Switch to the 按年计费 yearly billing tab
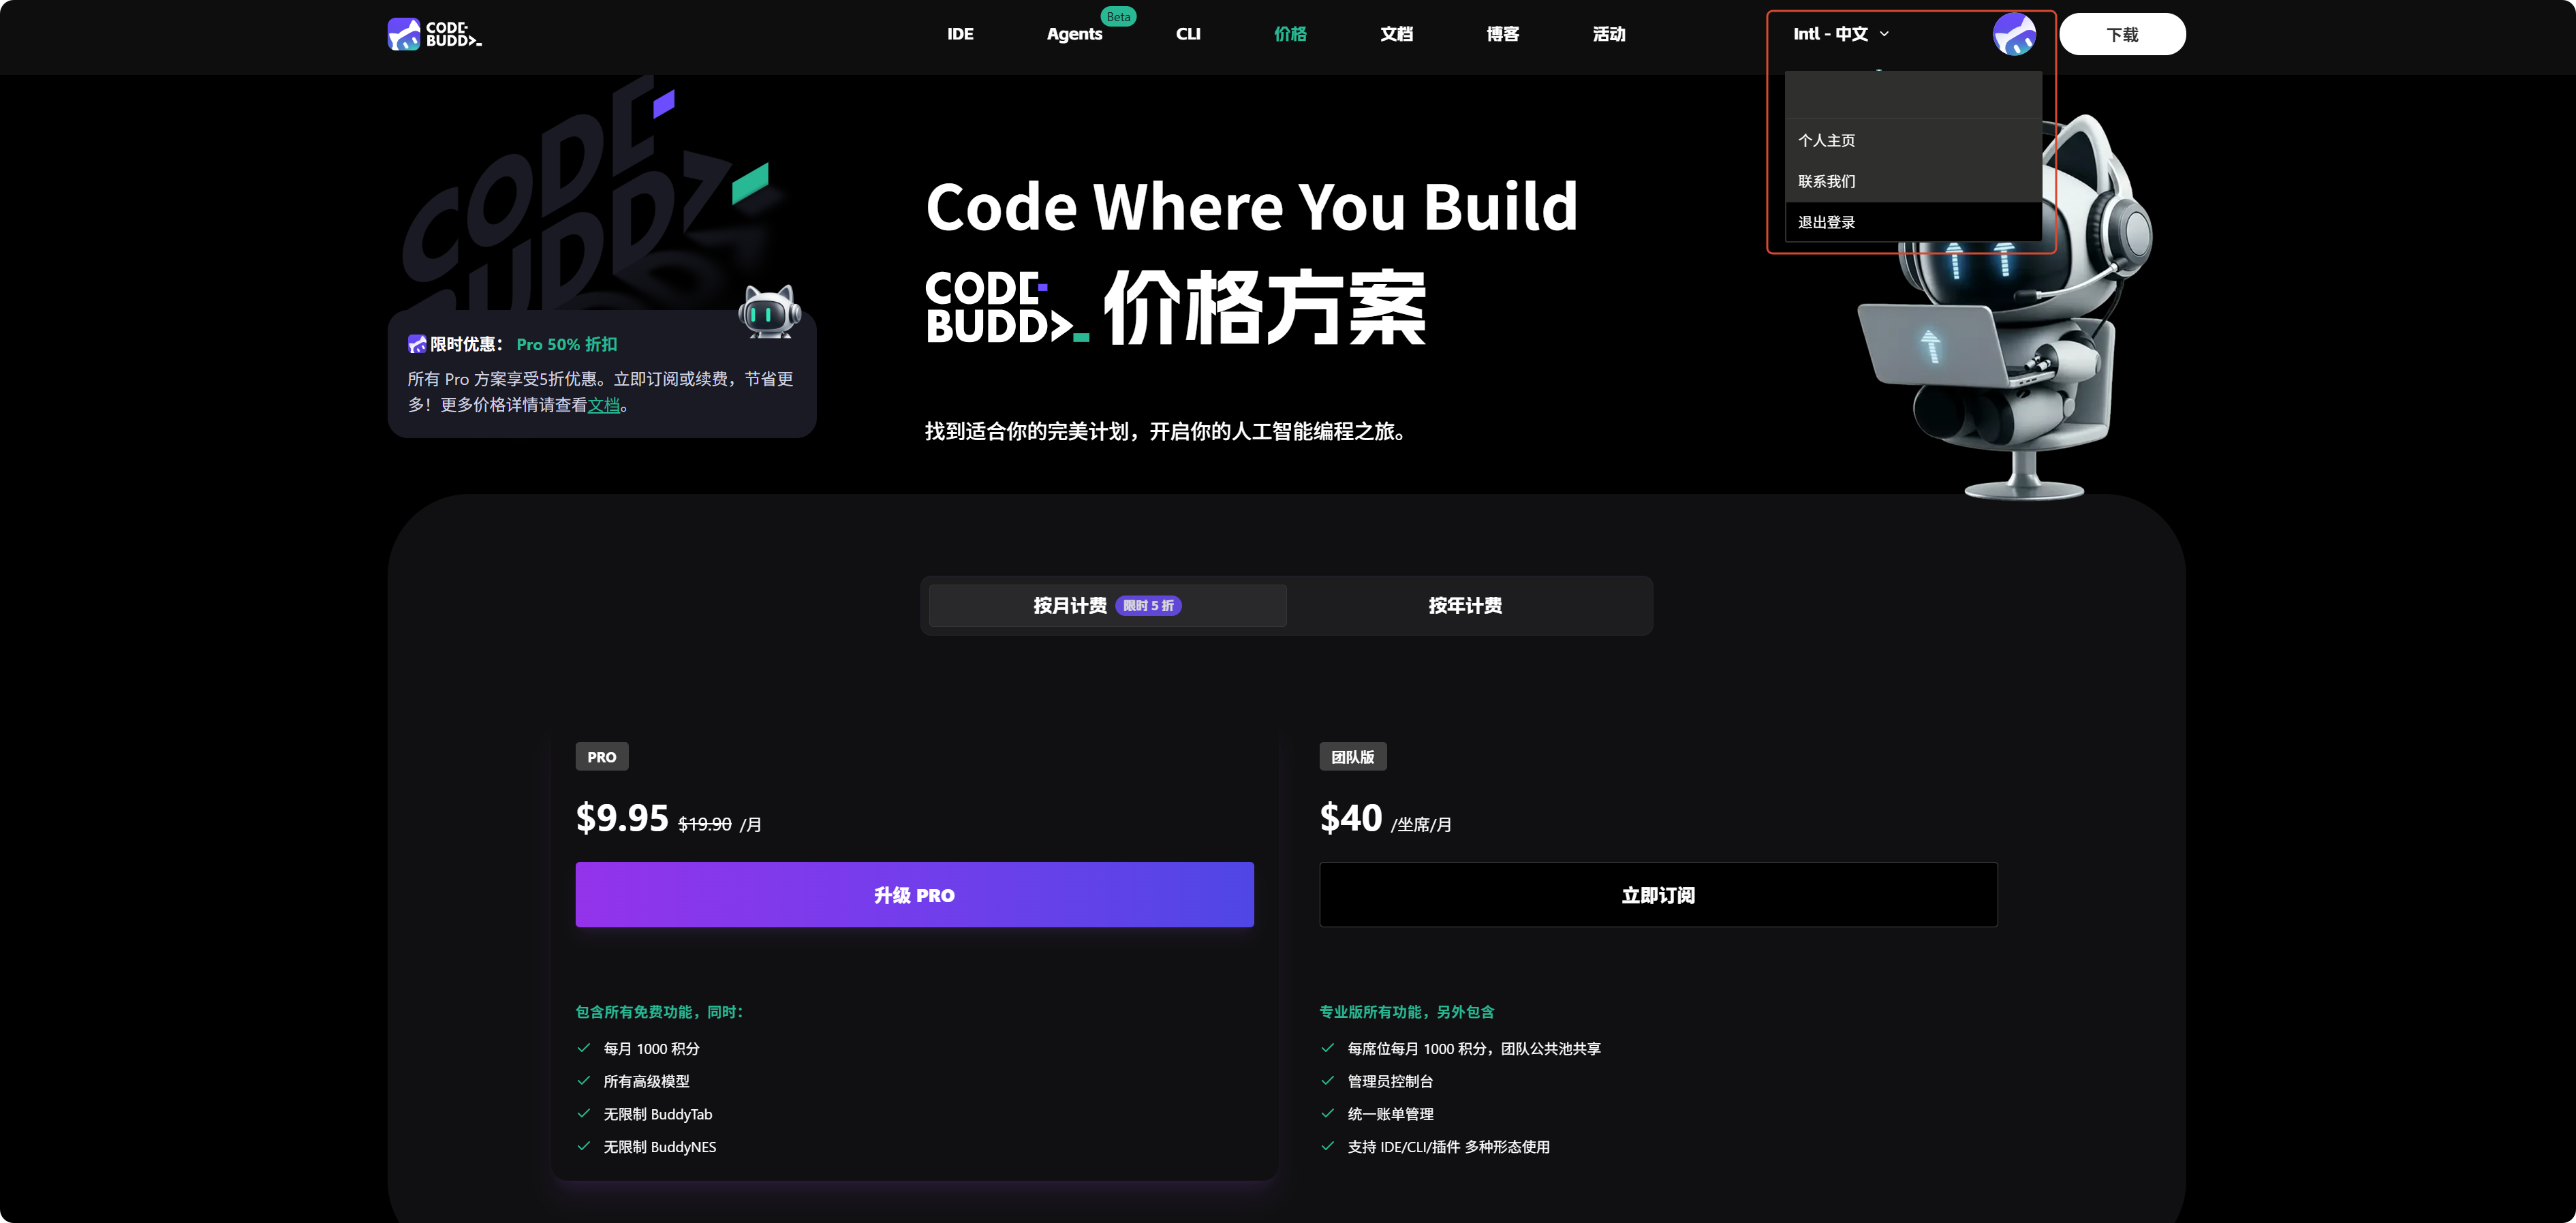Viewport: 2576px width, 1223px height. point(1465,605)
